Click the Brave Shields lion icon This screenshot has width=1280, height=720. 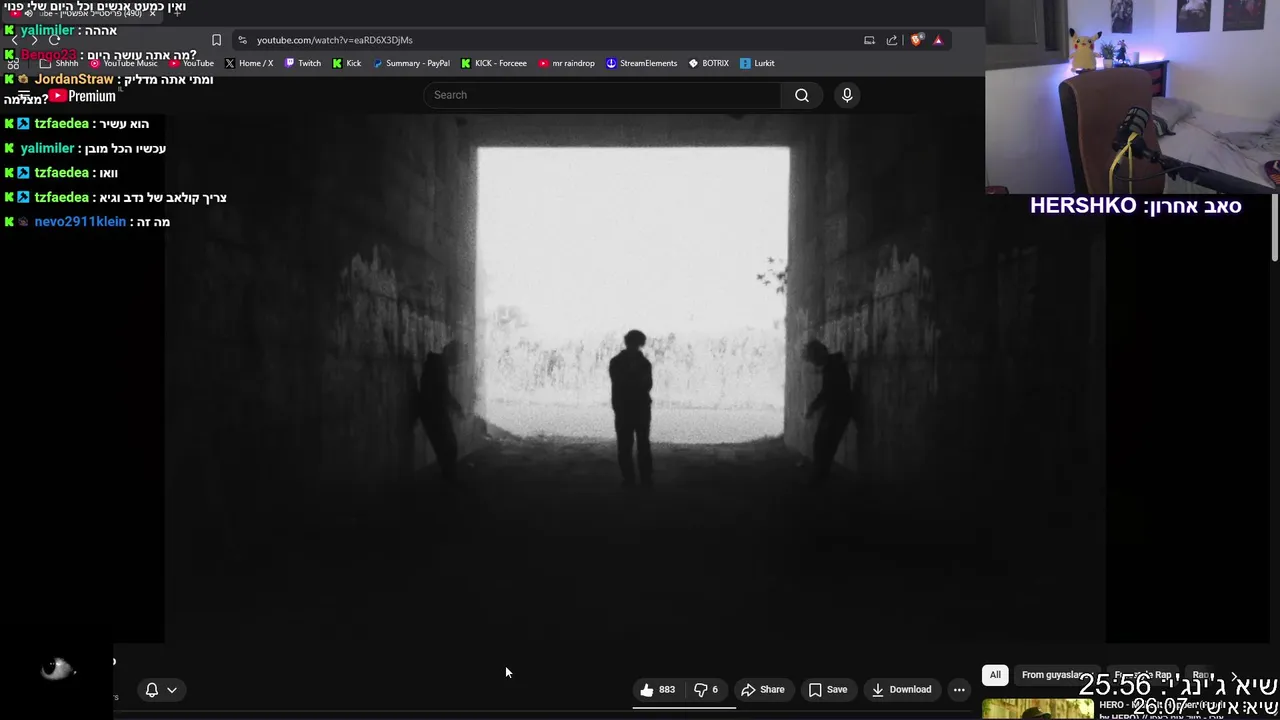pos(915,40)
